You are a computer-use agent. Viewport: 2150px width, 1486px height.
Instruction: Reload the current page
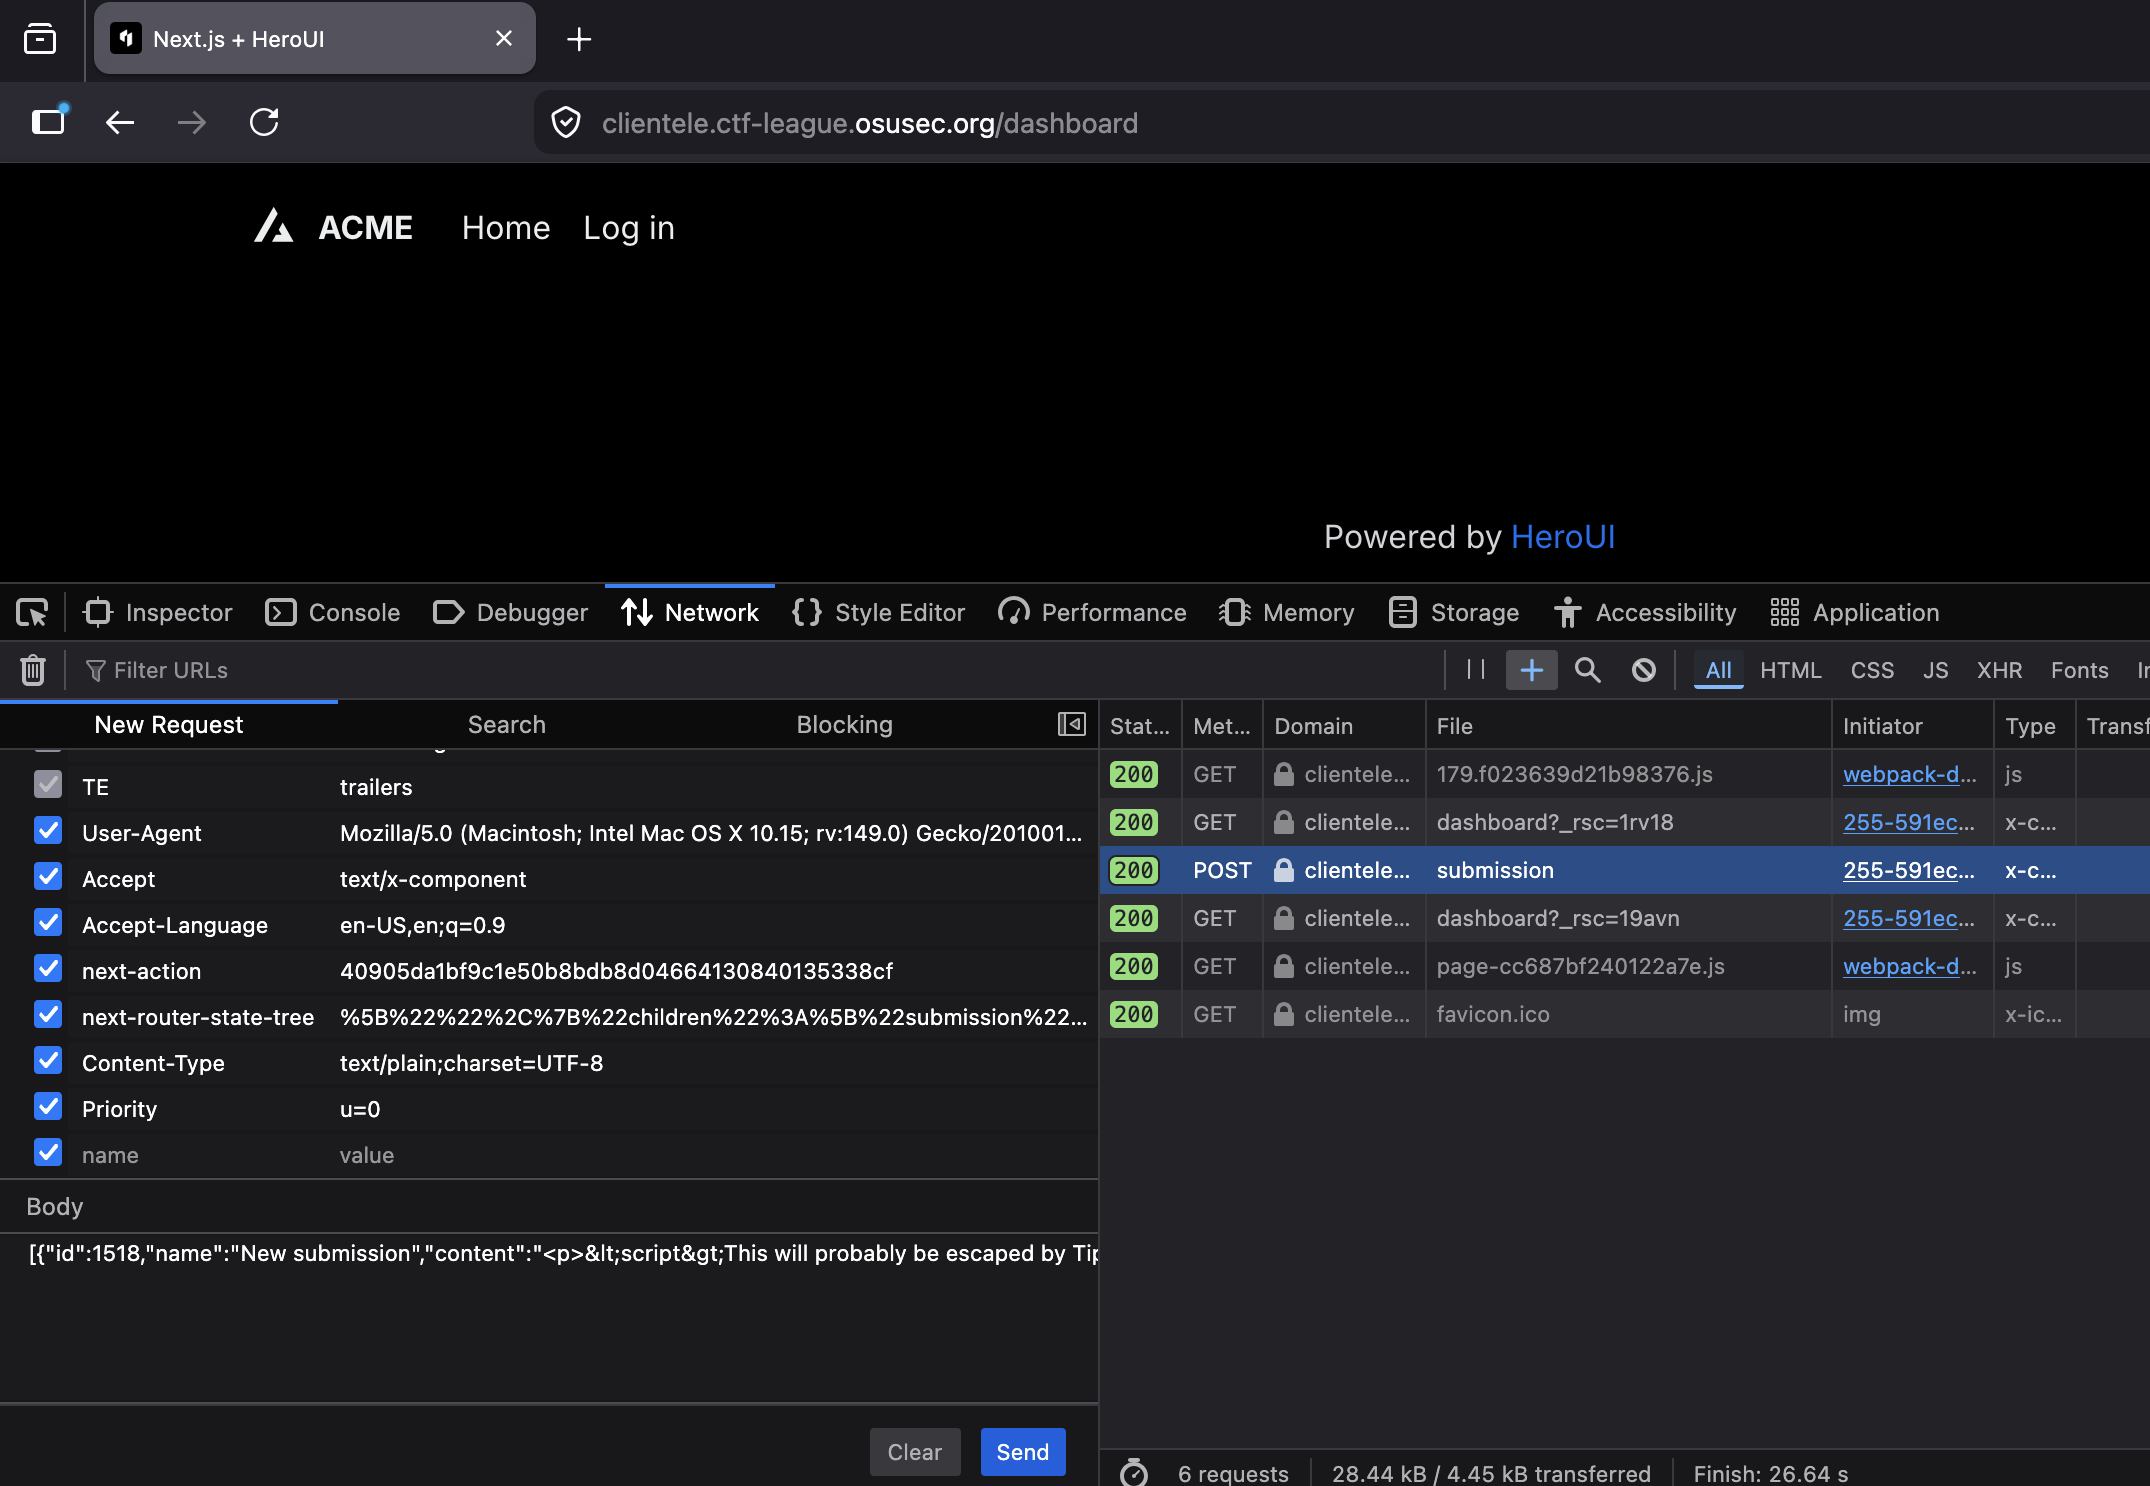pyautogui.click(x=263, y=122)
